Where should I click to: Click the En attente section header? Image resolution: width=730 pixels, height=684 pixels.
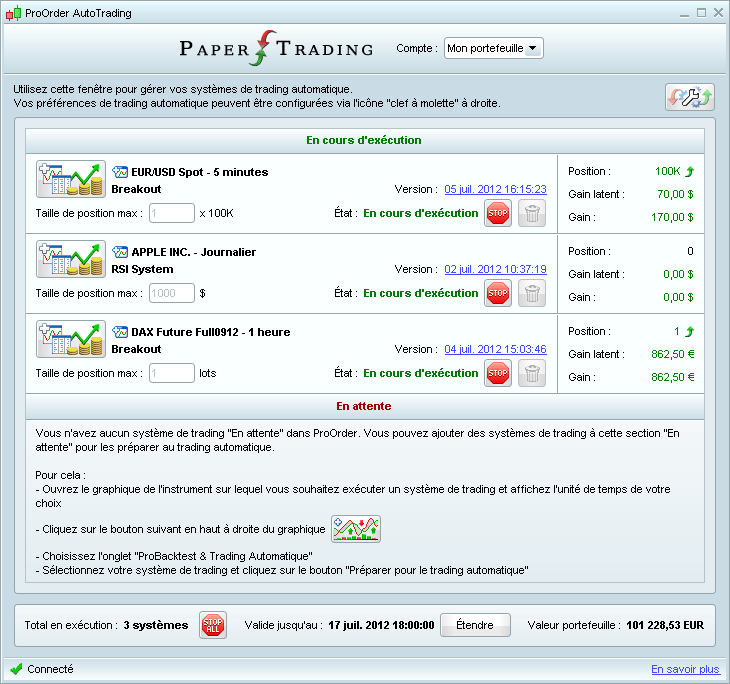[365, 406]
